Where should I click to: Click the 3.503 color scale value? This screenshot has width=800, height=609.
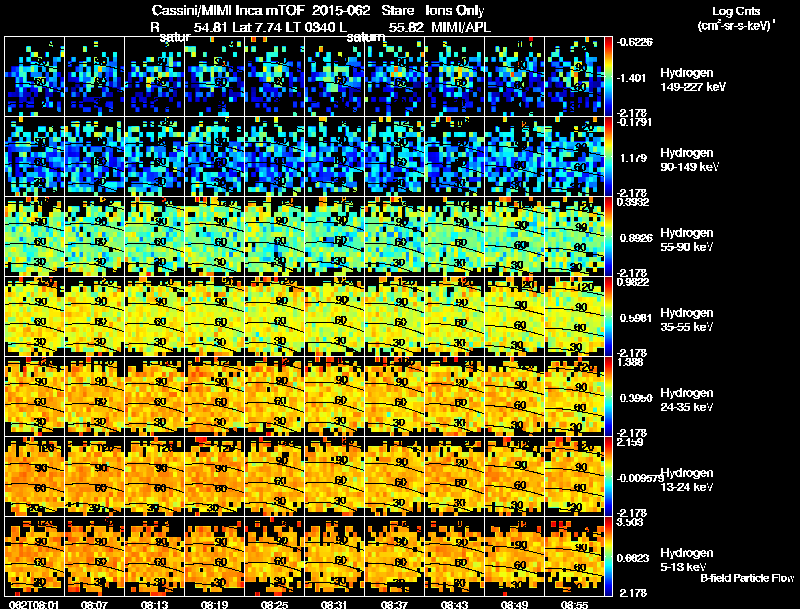(x=630, y=522)
